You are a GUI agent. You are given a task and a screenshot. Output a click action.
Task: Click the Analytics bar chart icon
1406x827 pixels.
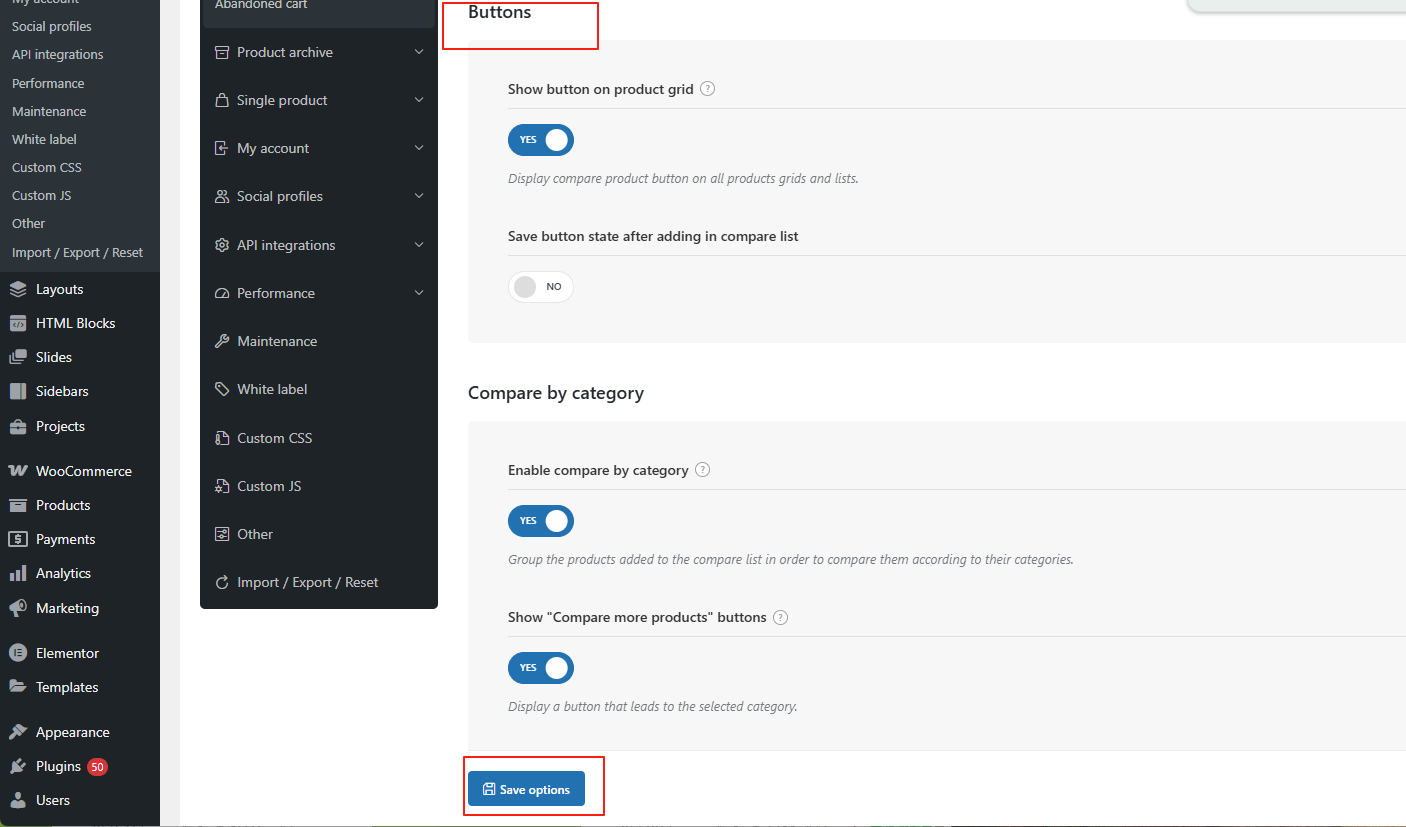coord(18,573)
